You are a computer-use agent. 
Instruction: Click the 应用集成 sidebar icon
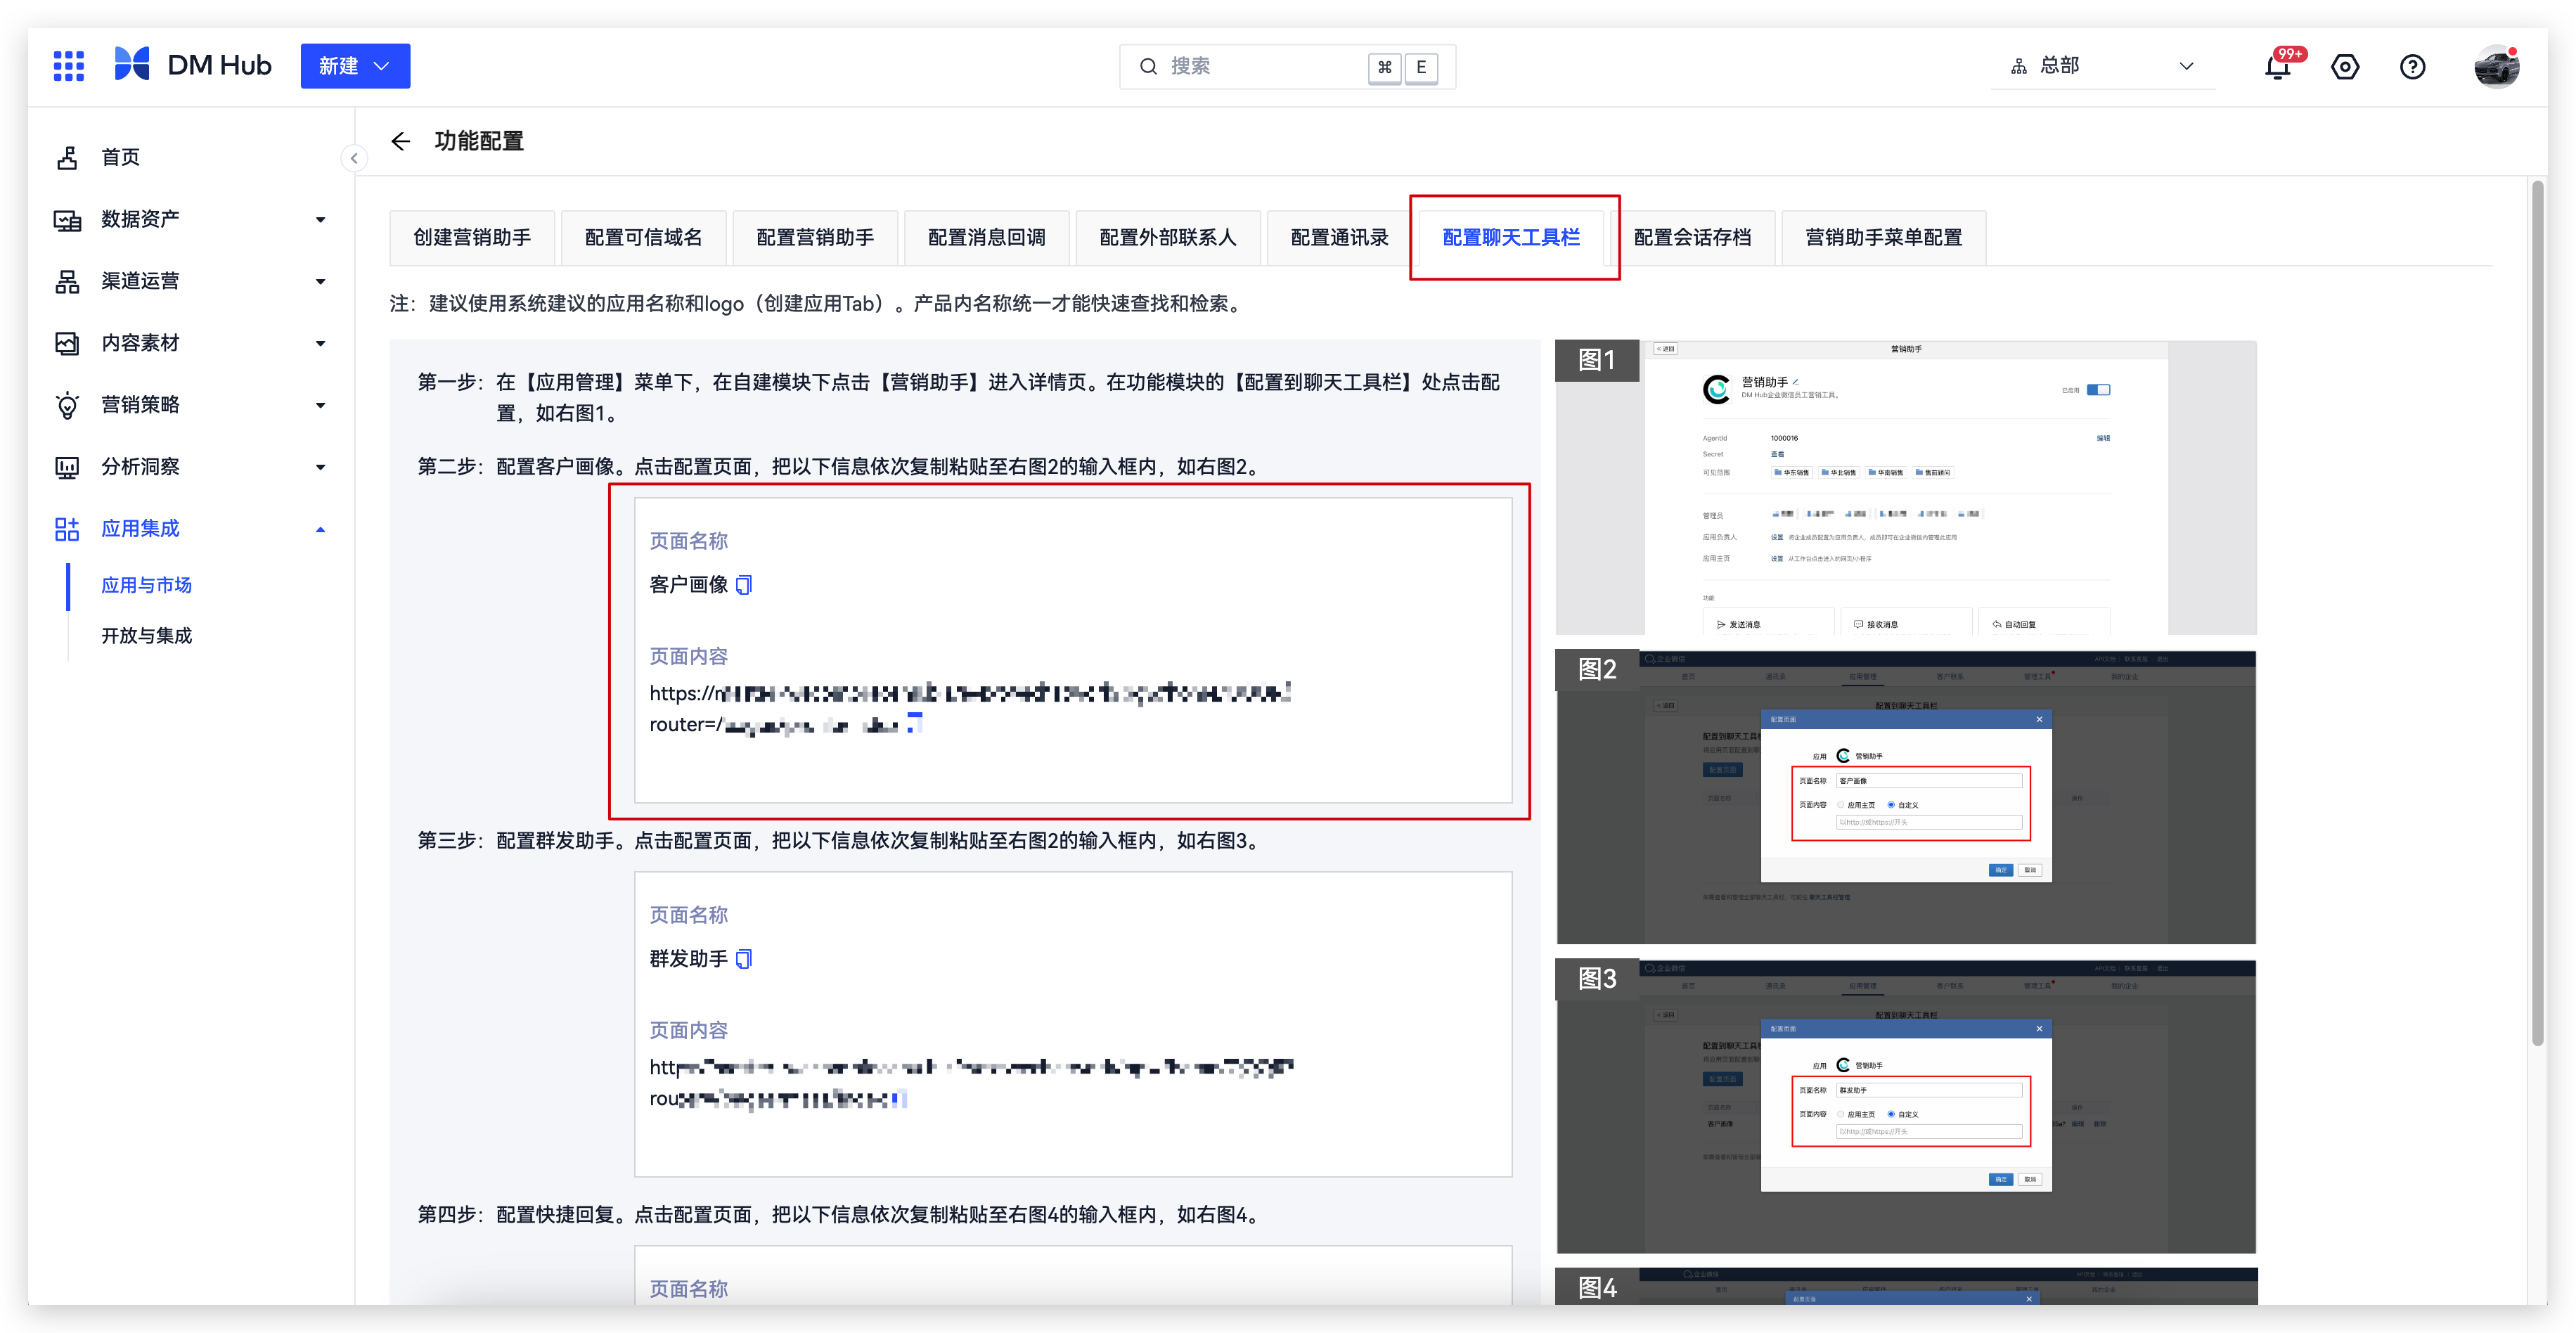point(67,529)
